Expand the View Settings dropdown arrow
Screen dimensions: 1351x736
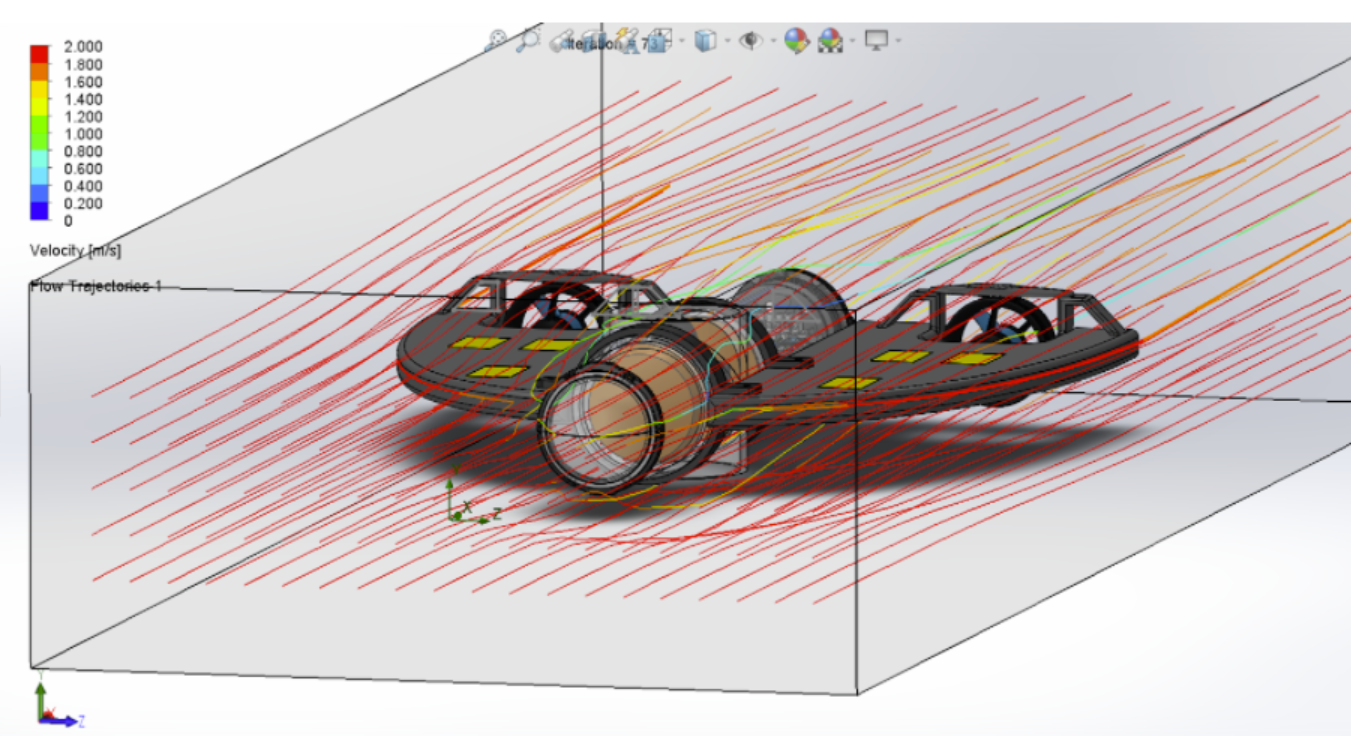[x=898, y=41]
